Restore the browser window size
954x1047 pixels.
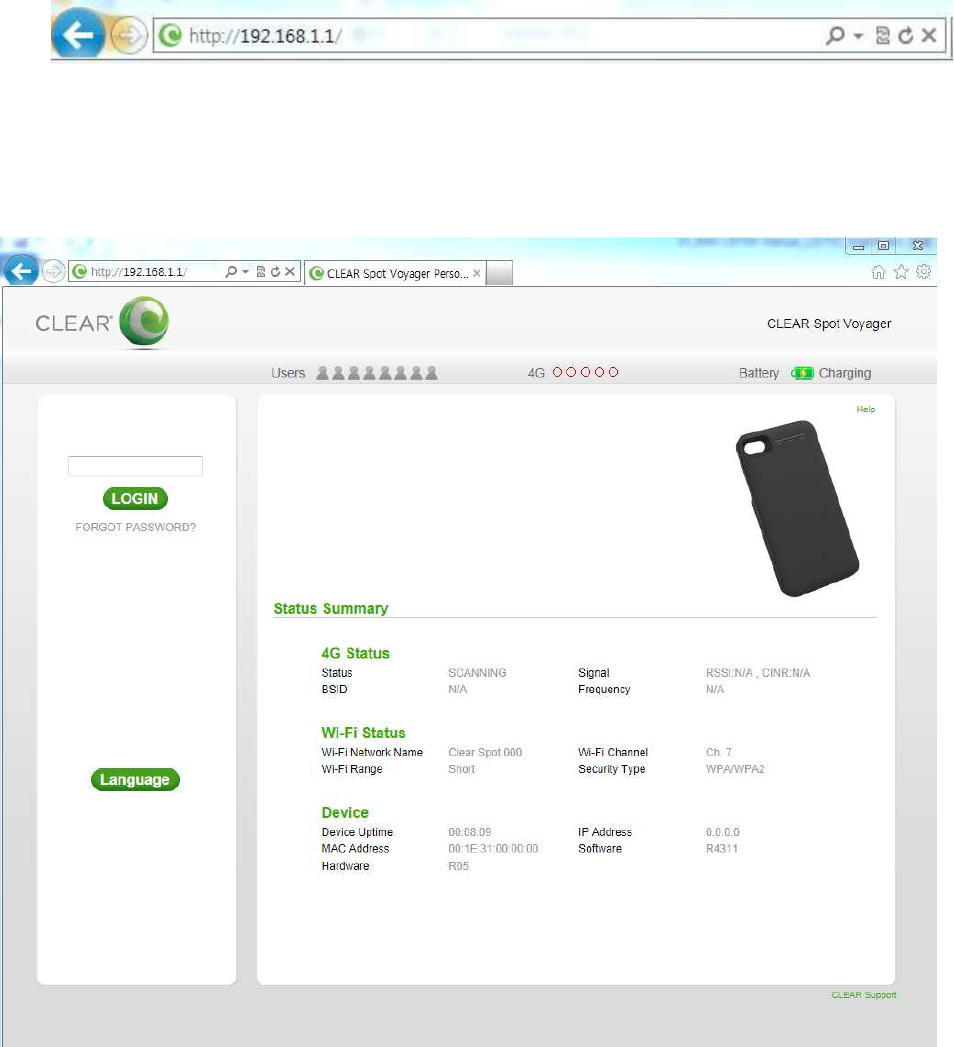point(883,246)
